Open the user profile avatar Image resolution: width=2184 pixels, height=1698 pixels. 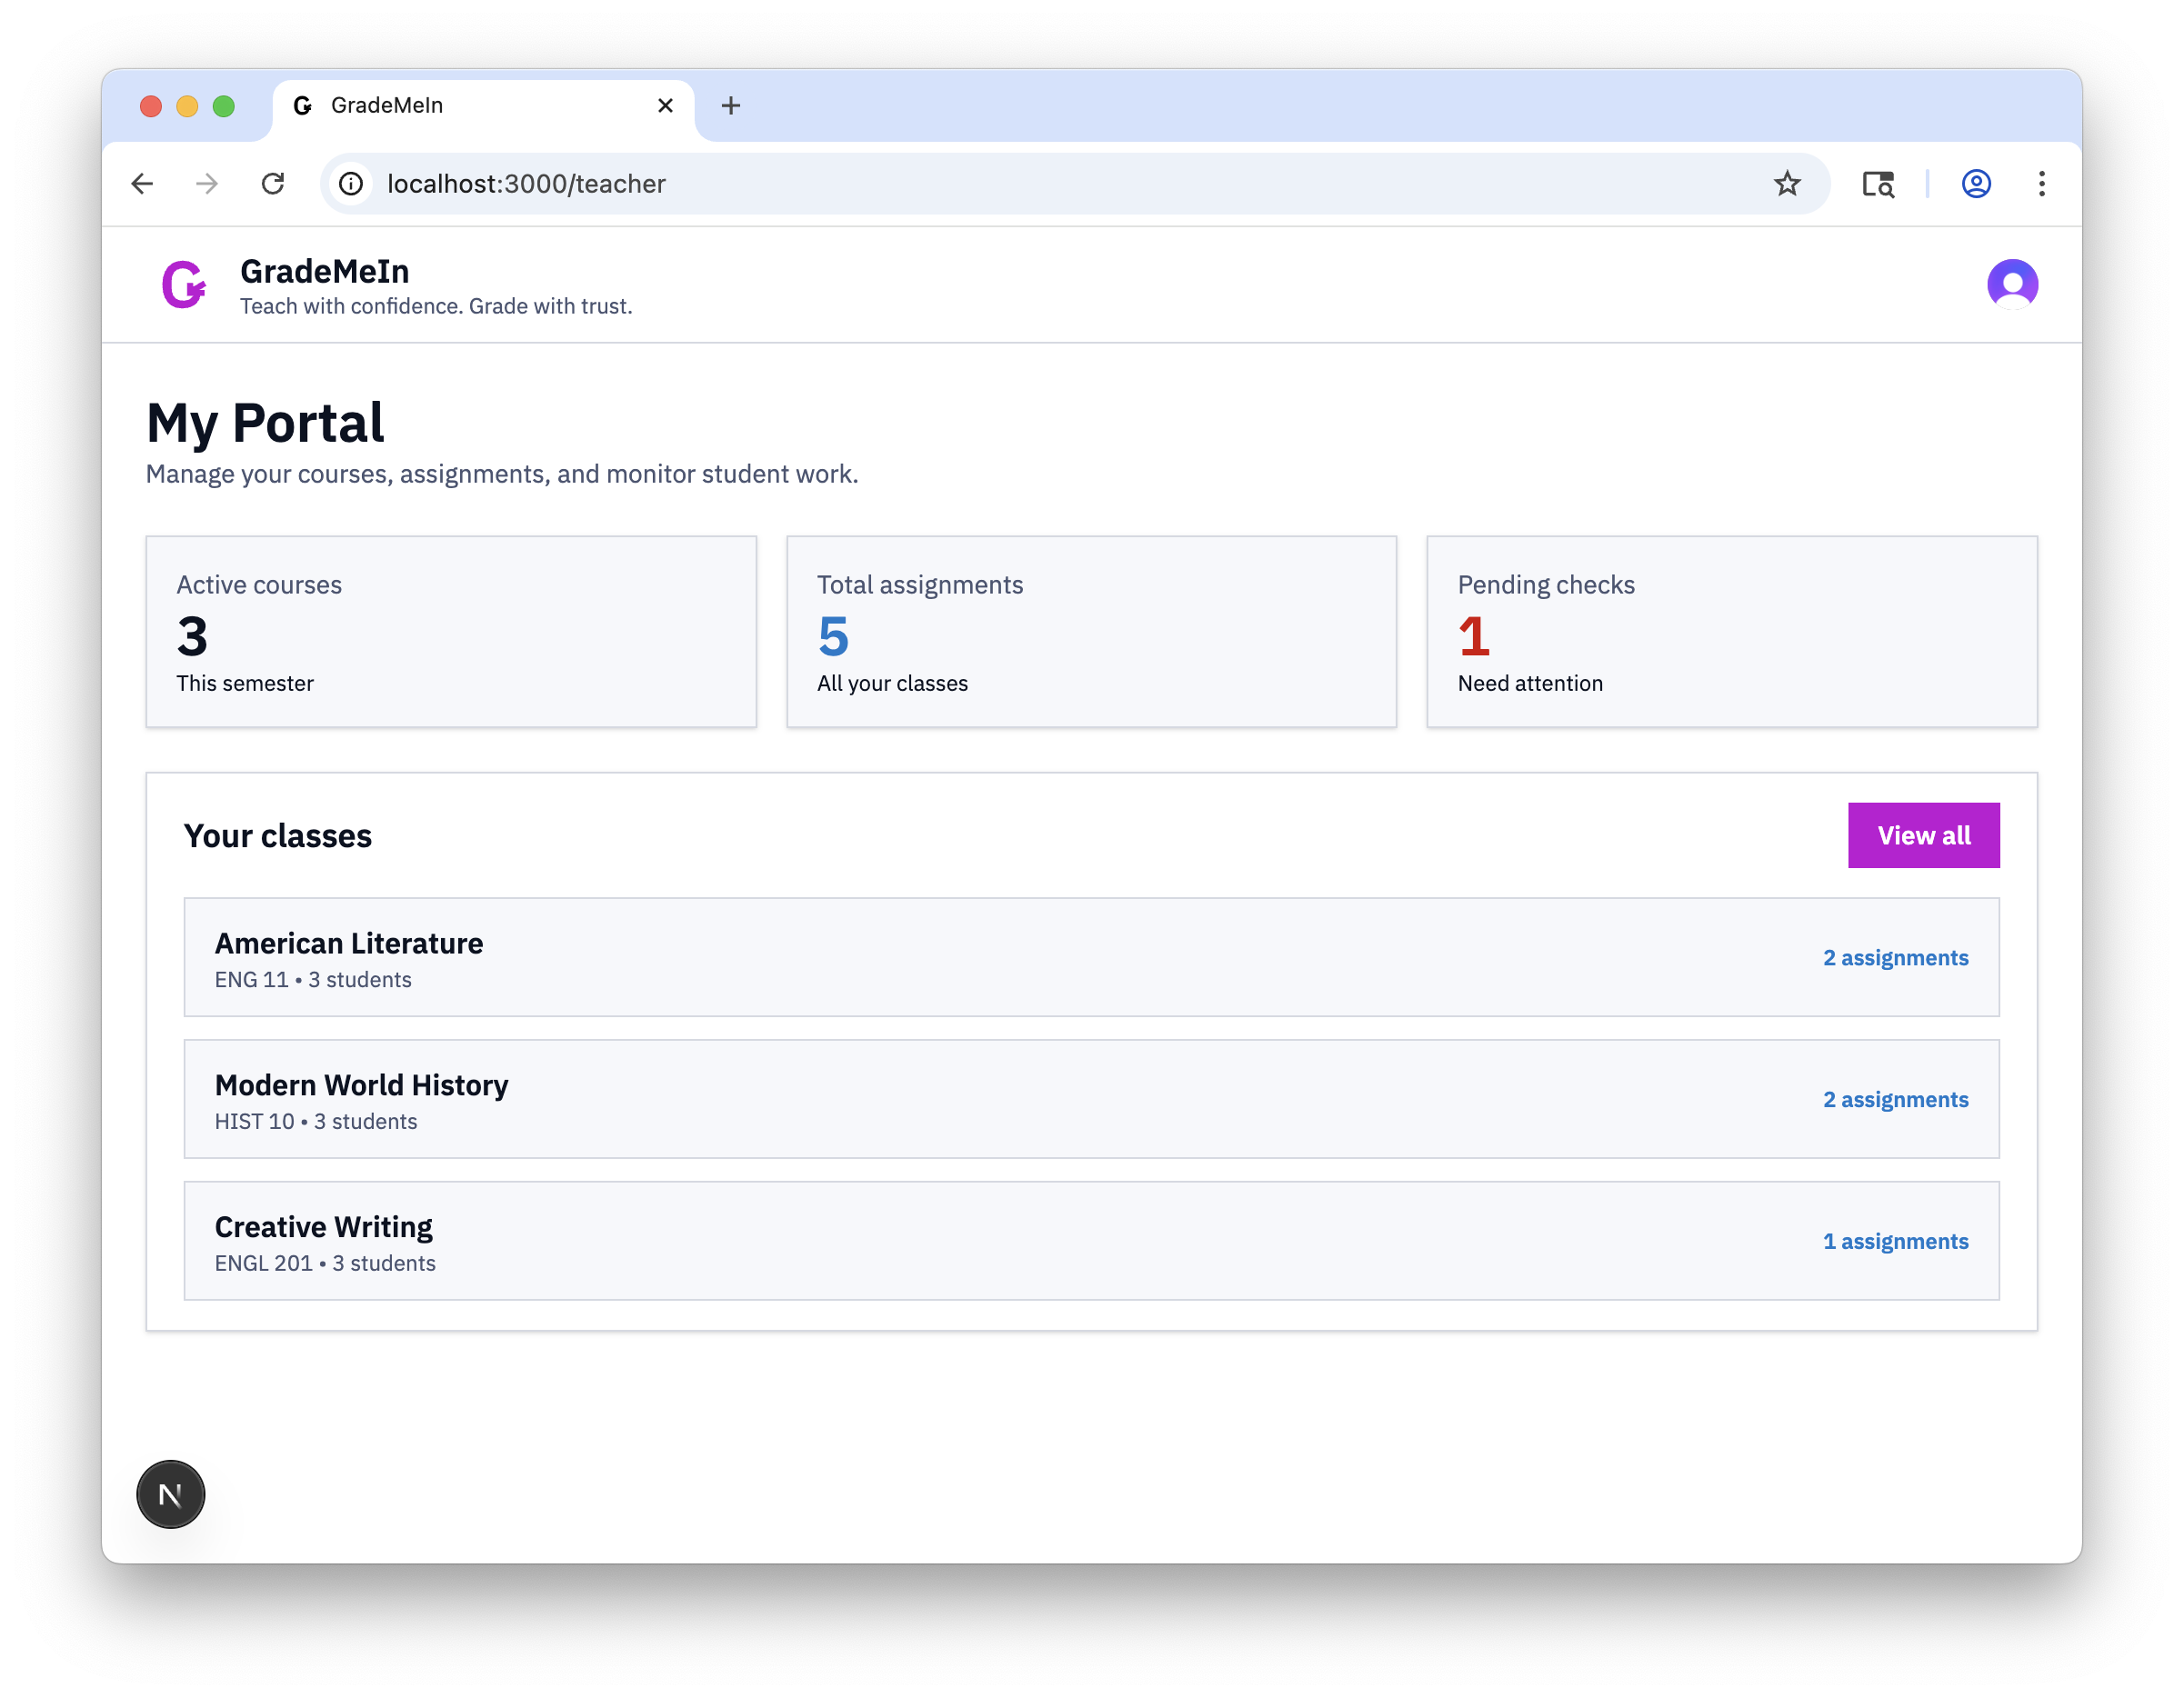(x=2011, y=284)
